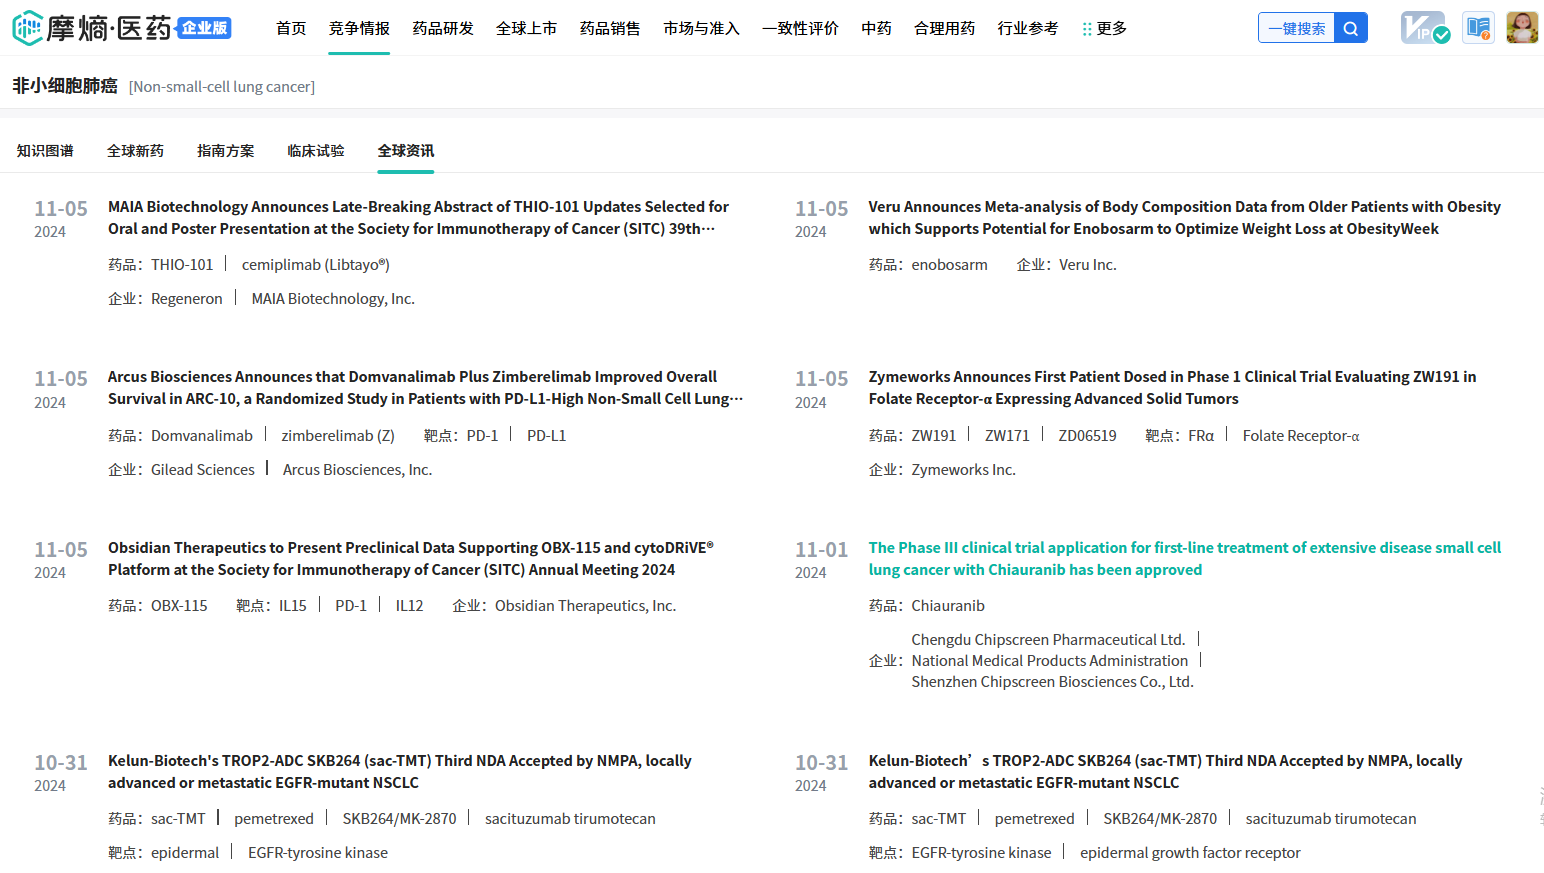Switch to the 全球新药 tab
The height and width of the screenshot is (873, 1544).
click(135, 151)
